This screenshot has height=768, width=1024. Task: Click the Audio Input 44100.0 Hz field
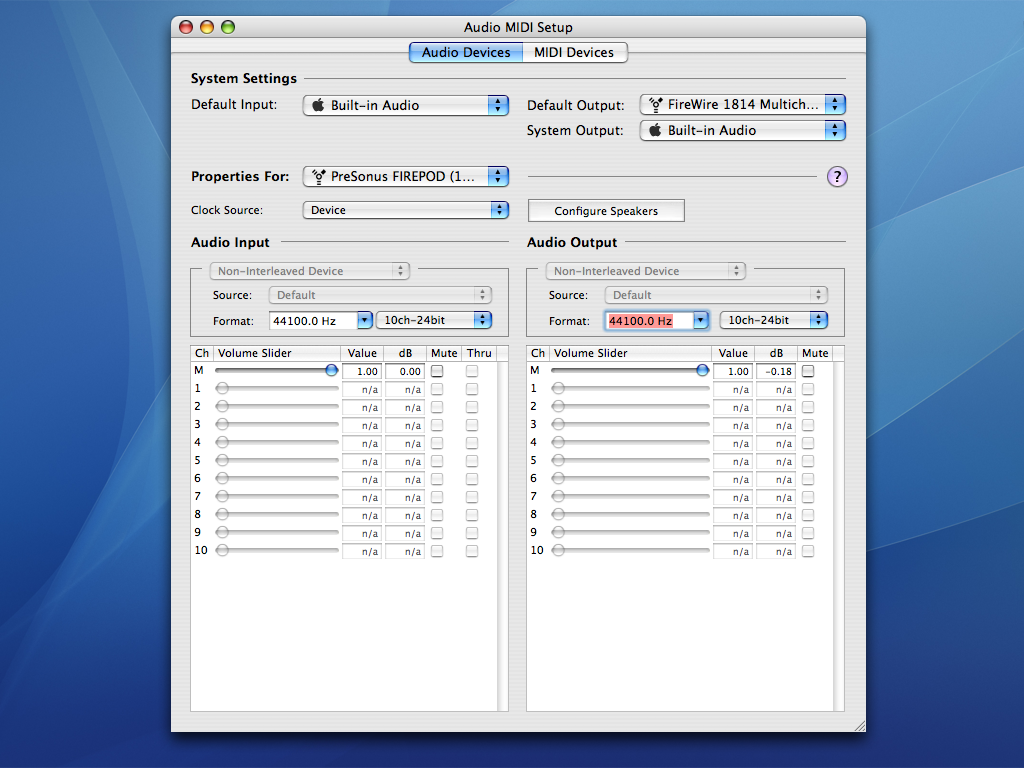click(313, 321)
